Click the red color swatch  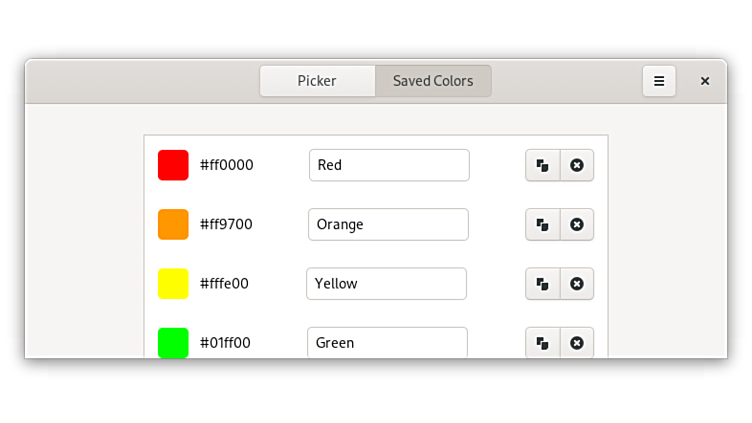pos(173,165)
